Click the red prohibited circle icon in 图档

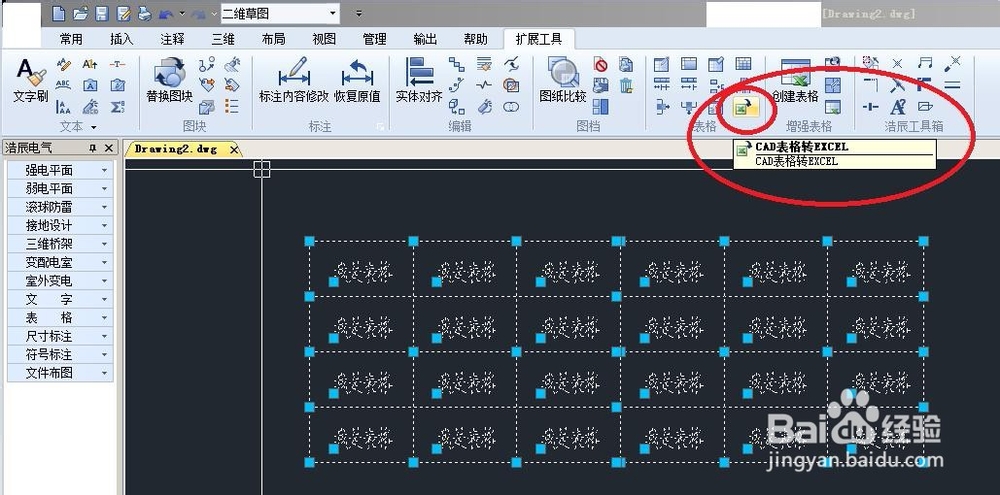(600, 64)
